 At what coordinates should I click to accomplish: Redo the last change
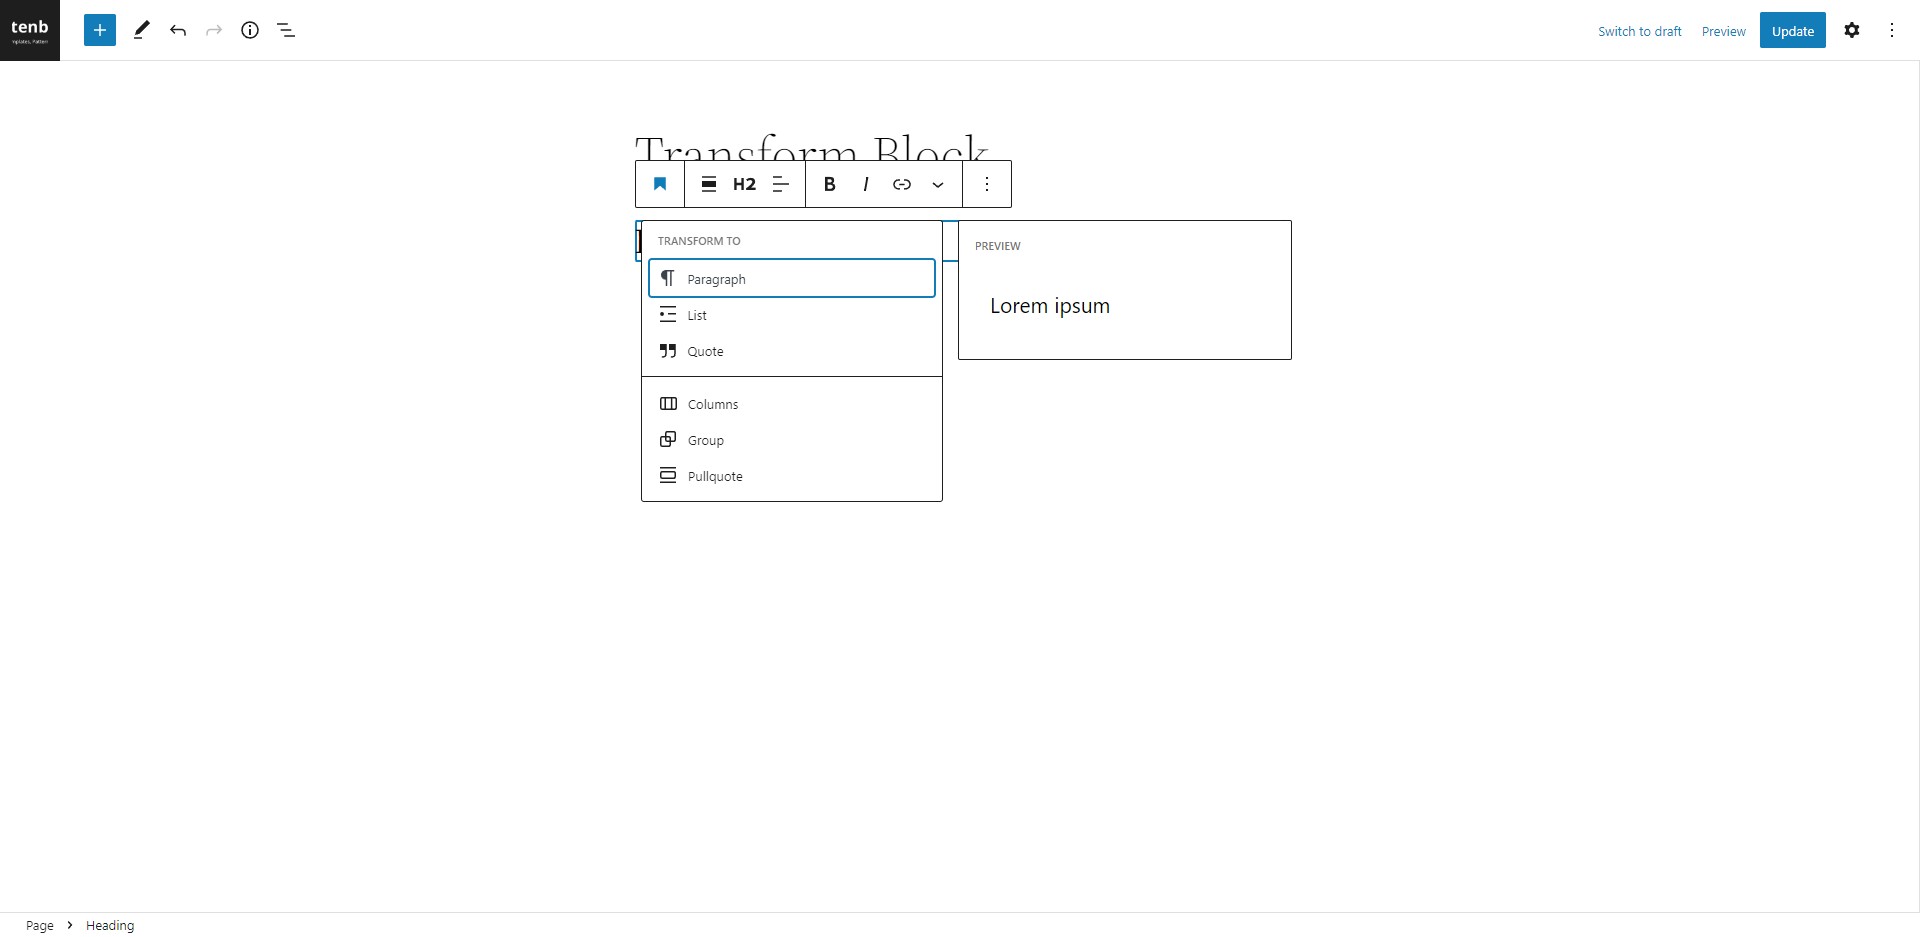pyautogui.click(x=214, y=30)
